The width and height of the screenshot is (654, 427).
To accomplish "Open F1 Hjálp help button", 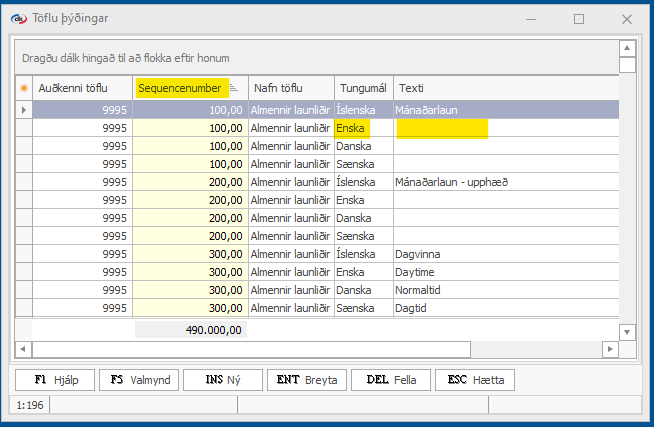I will 55,380.
